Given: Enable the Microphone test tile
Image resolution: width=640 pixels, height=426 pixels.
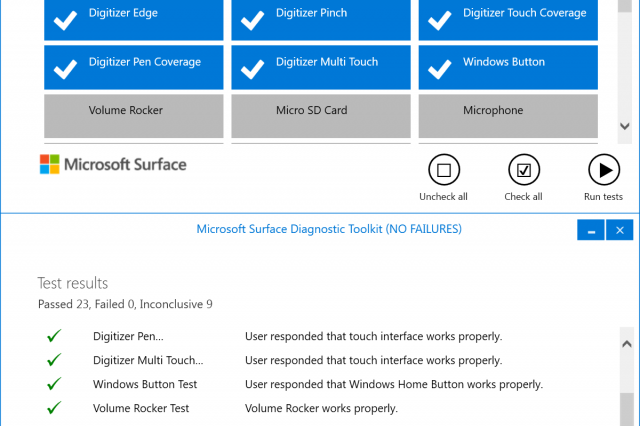Looking at the screenshot, I should (x=507, y=114).
